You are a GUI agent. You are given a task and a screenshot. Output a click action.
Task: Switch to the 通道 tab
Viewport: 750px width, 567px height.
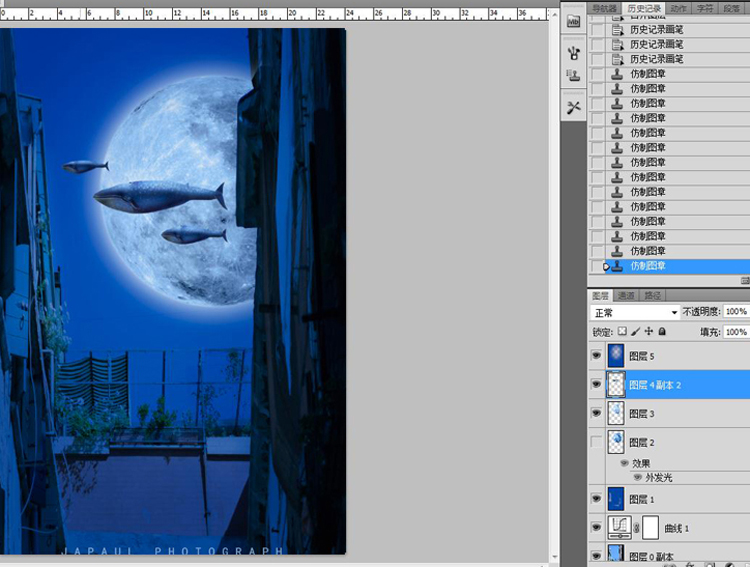[x=626, y=296]
